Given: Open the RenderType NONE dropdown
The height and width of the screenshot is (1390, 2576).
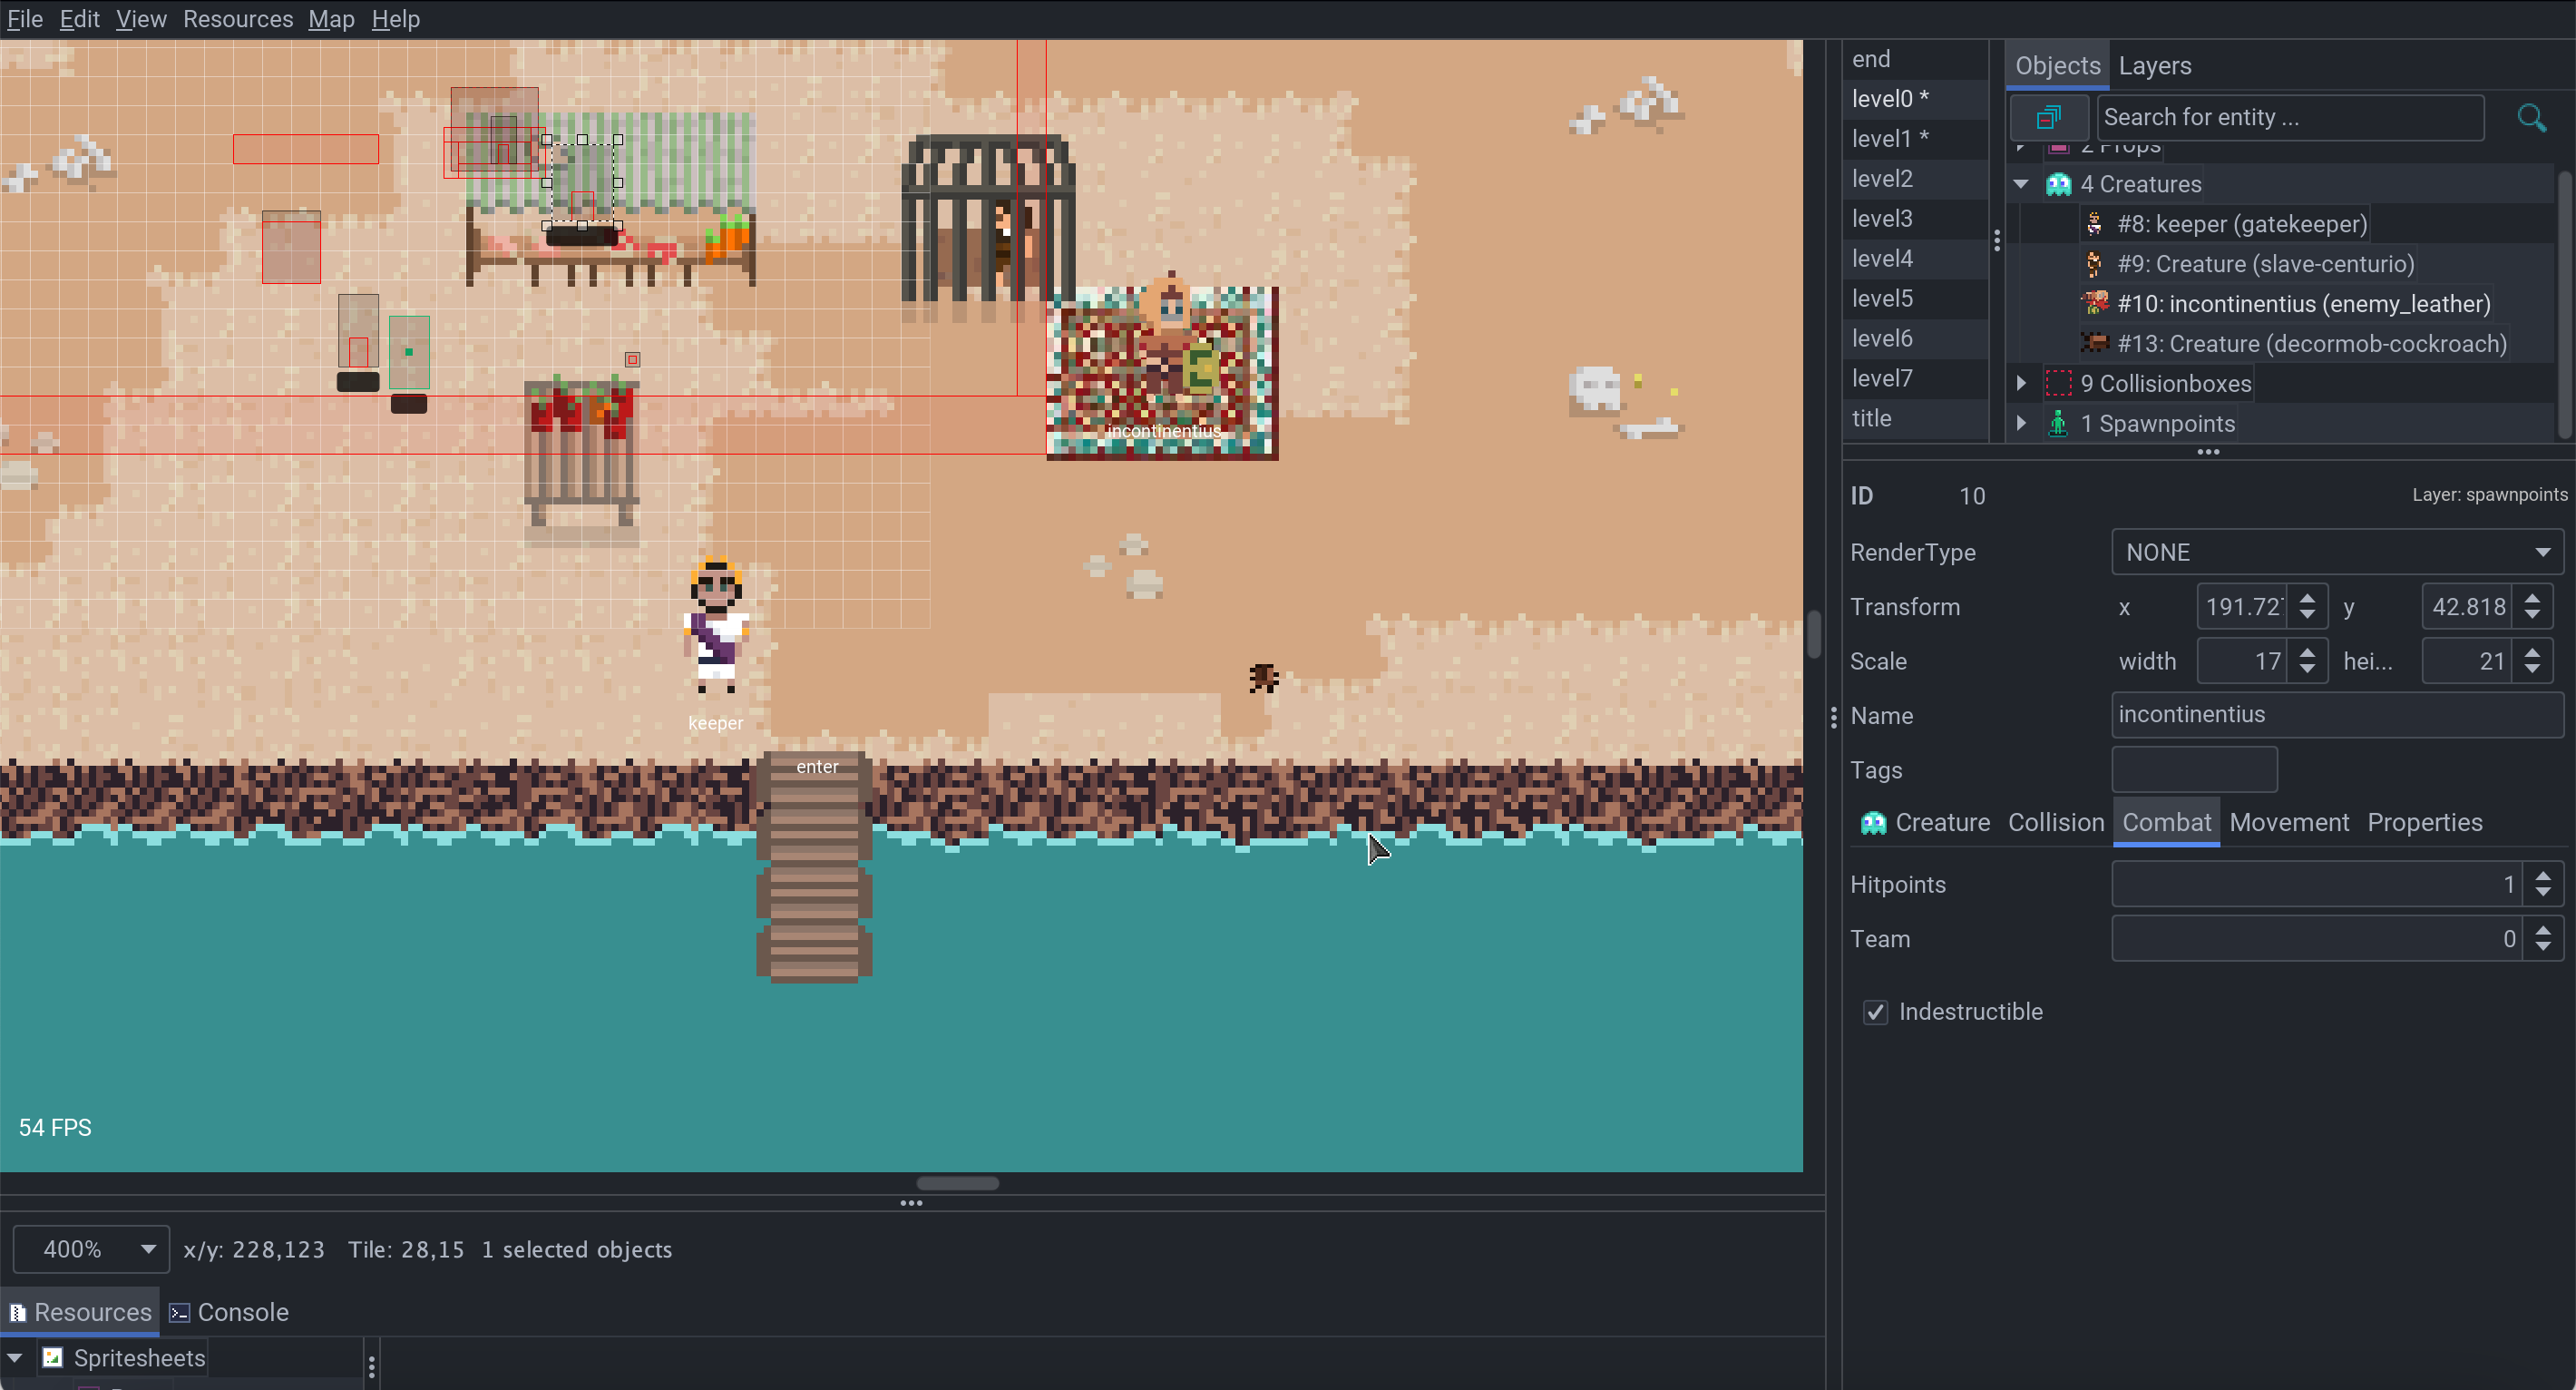Looking at the screenshot, I should coord(2336,552).
